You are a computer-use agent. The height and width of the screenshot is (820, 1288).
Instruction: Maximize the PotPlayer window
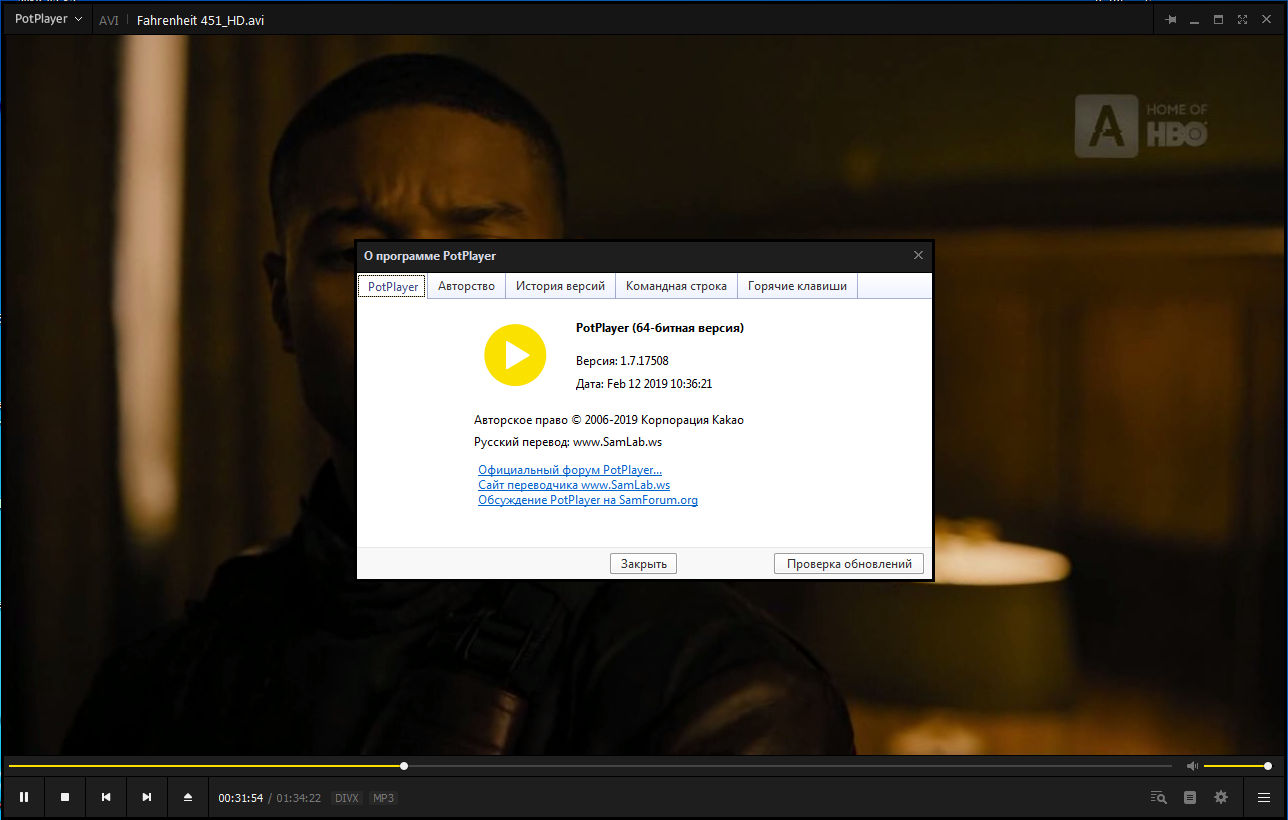click(x=1218, y=20)
